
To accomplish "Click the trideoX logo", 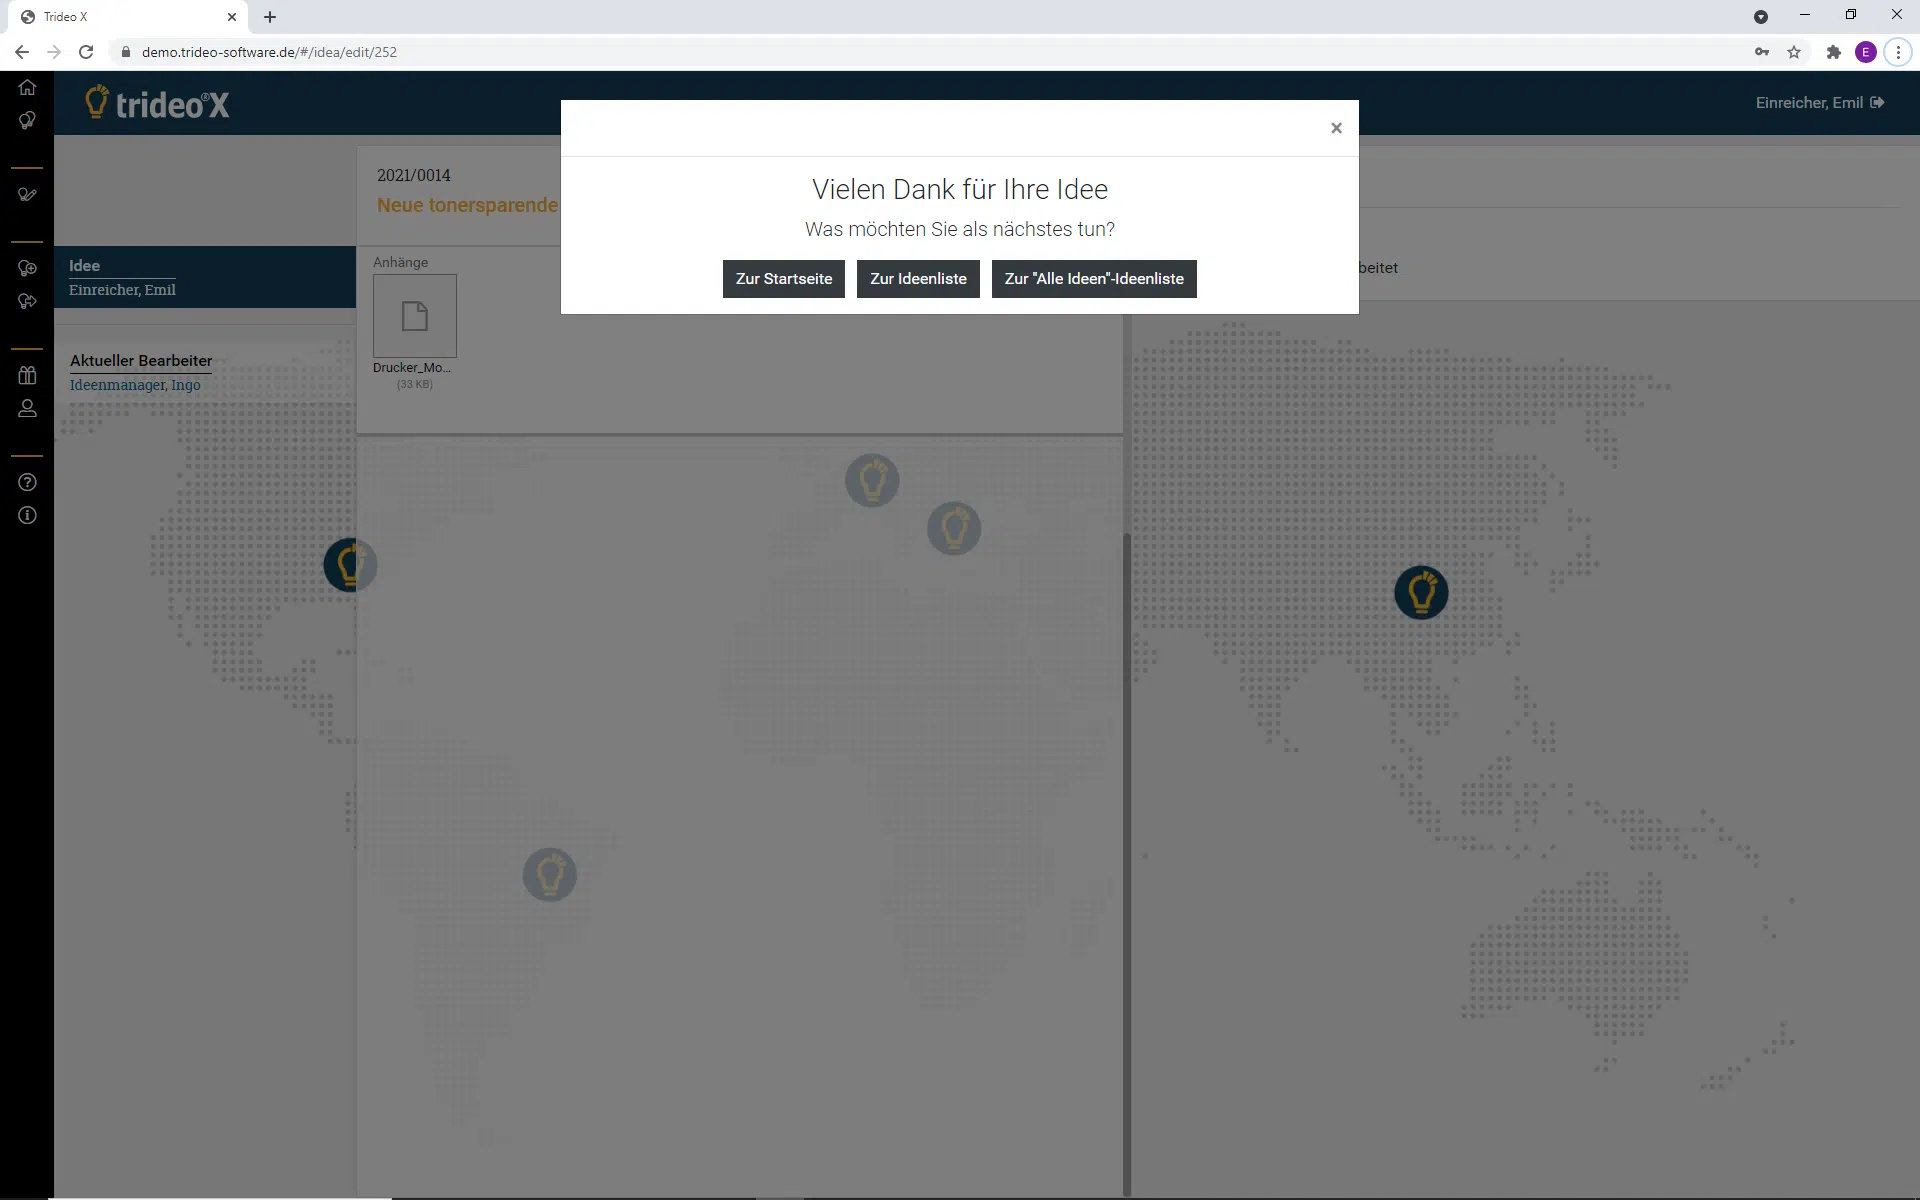I will pos(158,103).
